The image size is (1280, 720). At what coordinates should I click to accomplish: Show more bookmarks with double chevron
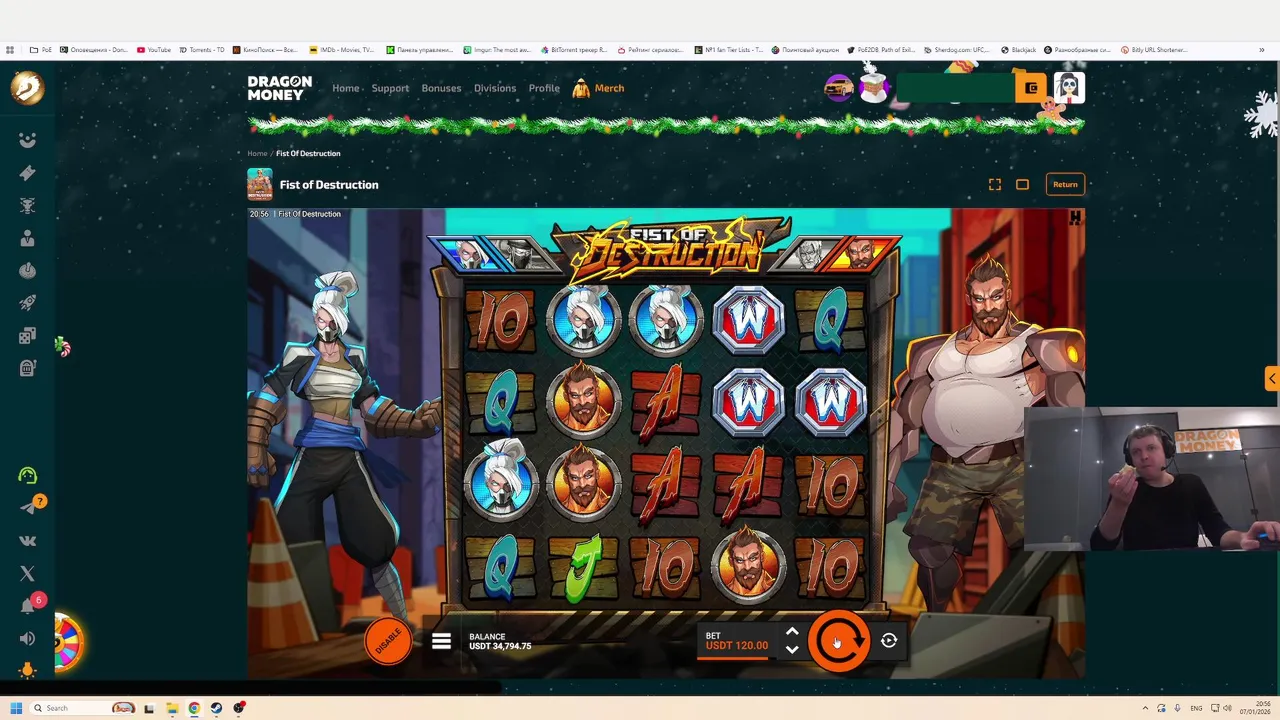click(1263, 49)
